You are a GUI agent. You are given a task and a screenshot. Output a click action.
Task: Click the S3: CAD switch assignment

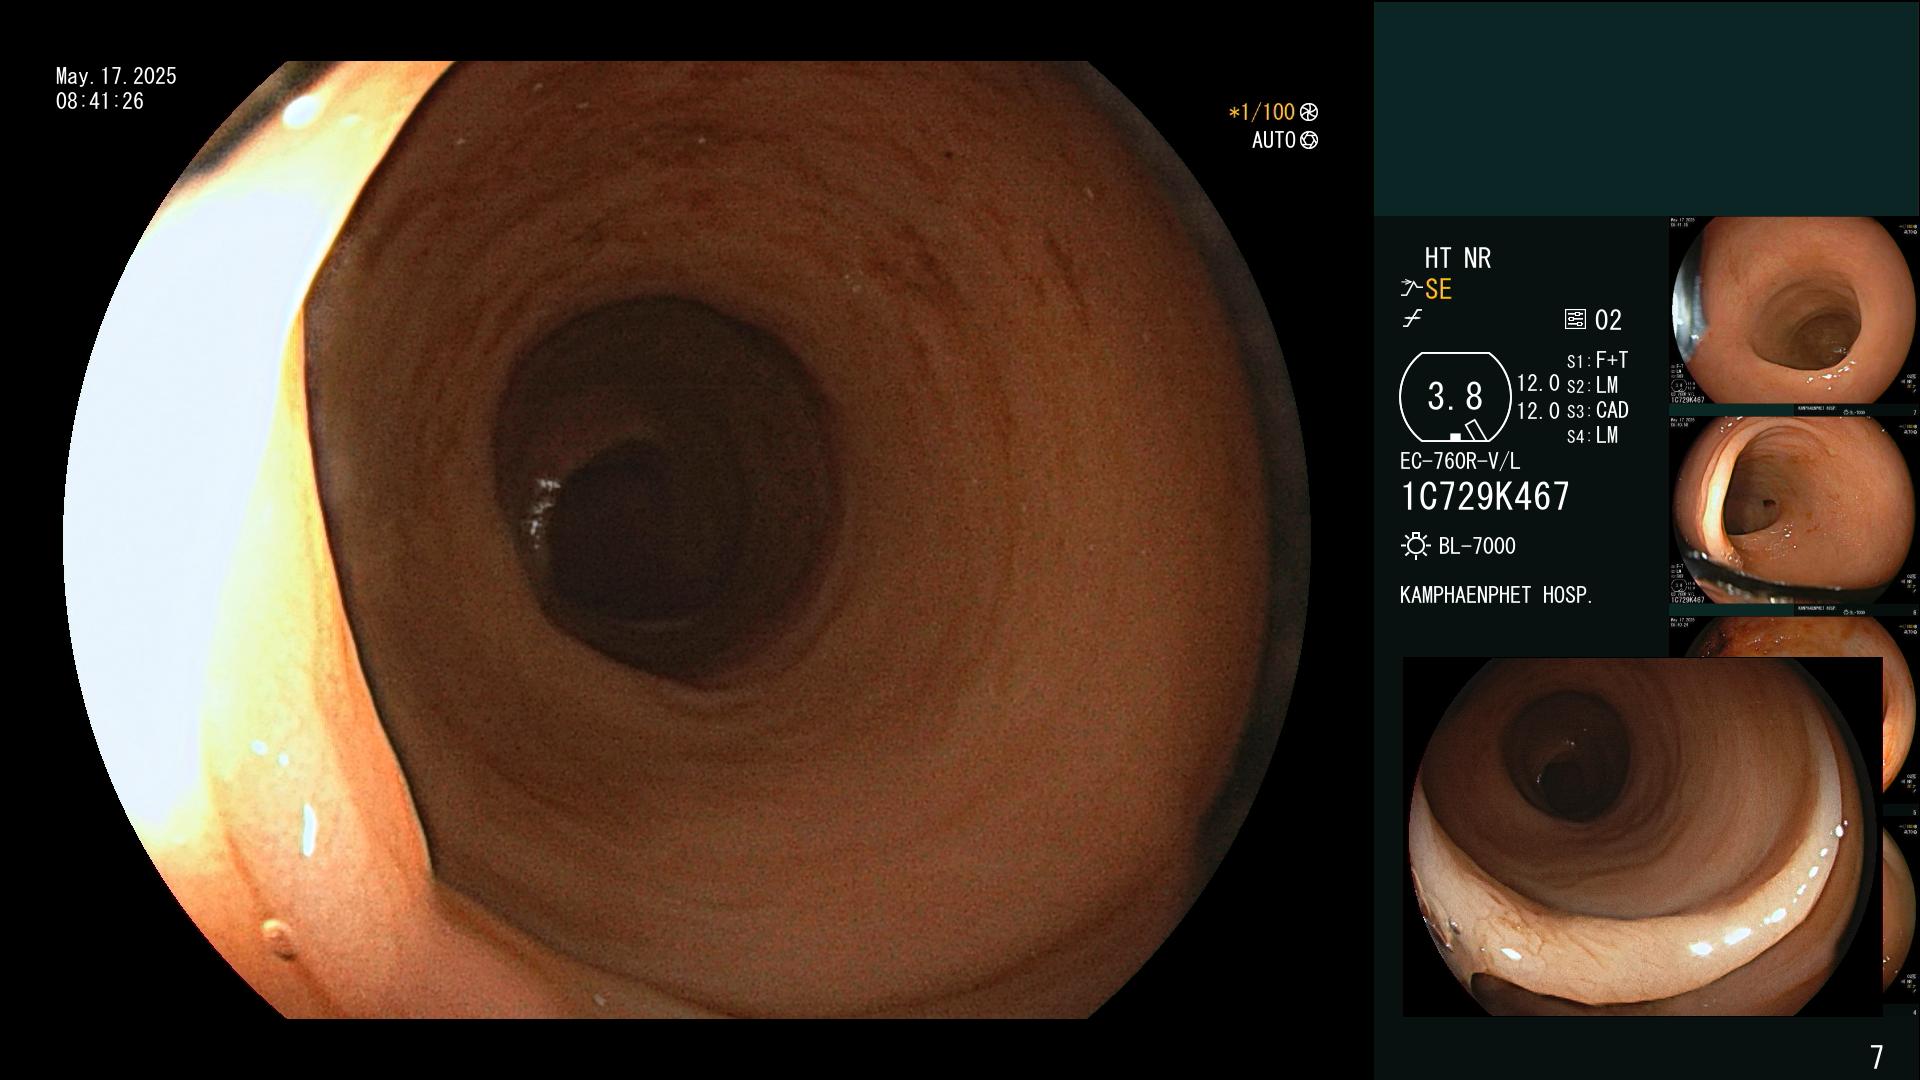tap(1597, 410)
